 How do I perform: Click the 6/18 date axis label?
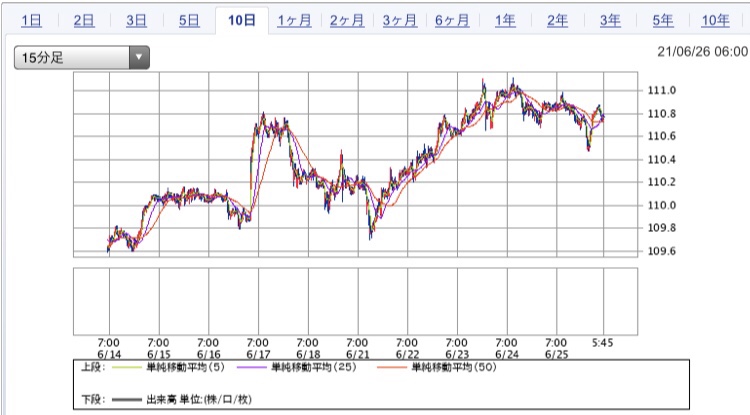[308, 355]
